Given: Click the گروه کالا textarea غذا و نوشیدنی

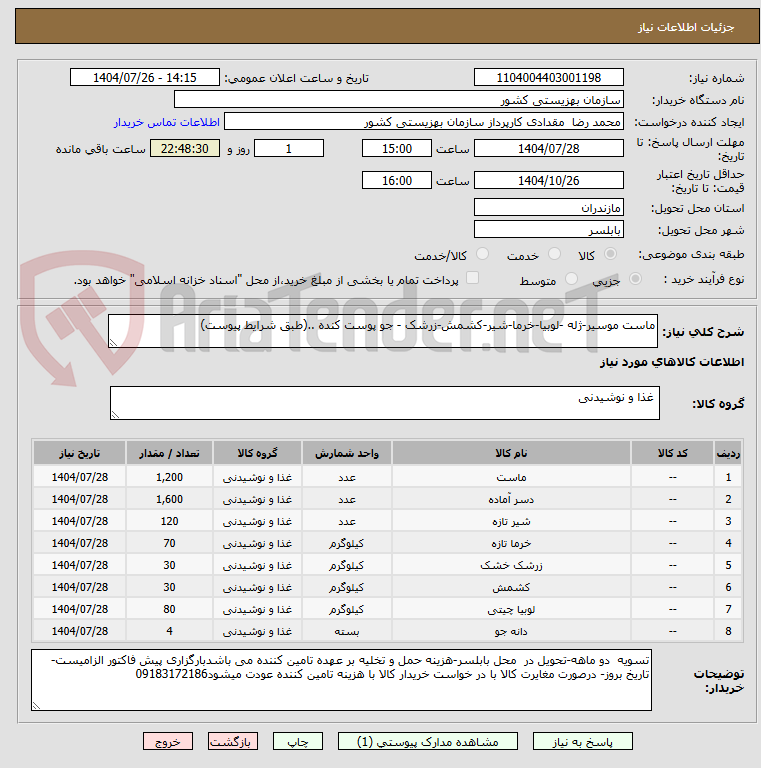Looking at the screenshot, I should click(384, 403).
